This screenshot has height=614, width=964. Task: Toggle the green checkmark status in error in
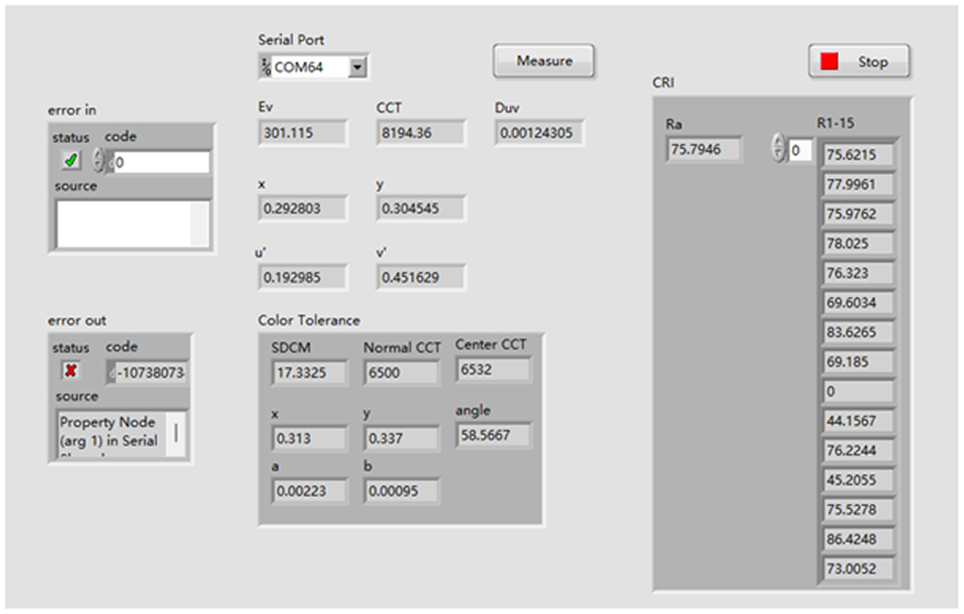[x=71, y=161]
